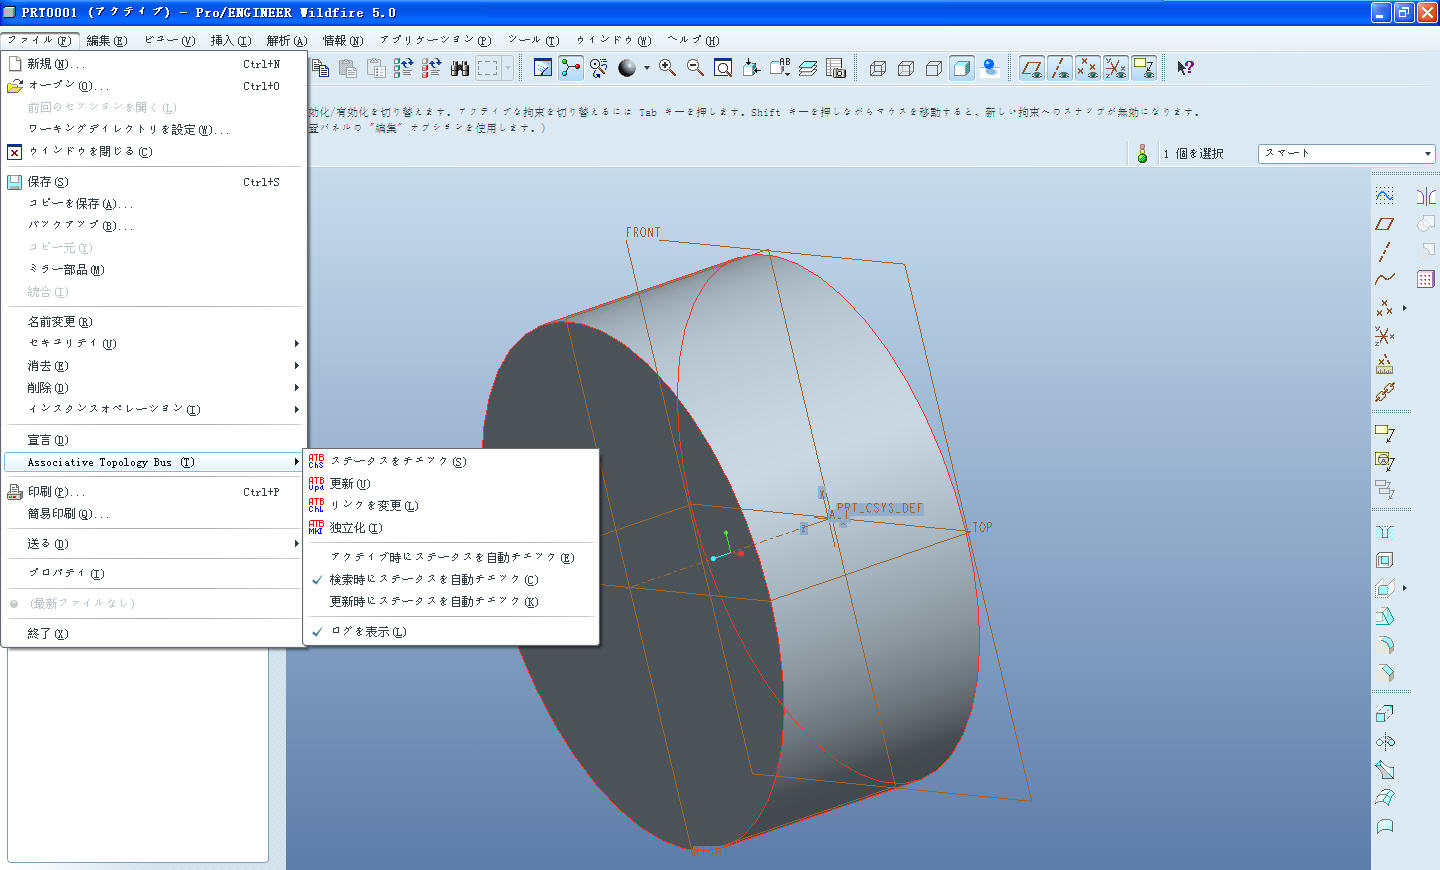Open the ビュー menu
This screenshot has height=870, width=1440.
pyautogui.click(x=169, y=41)
